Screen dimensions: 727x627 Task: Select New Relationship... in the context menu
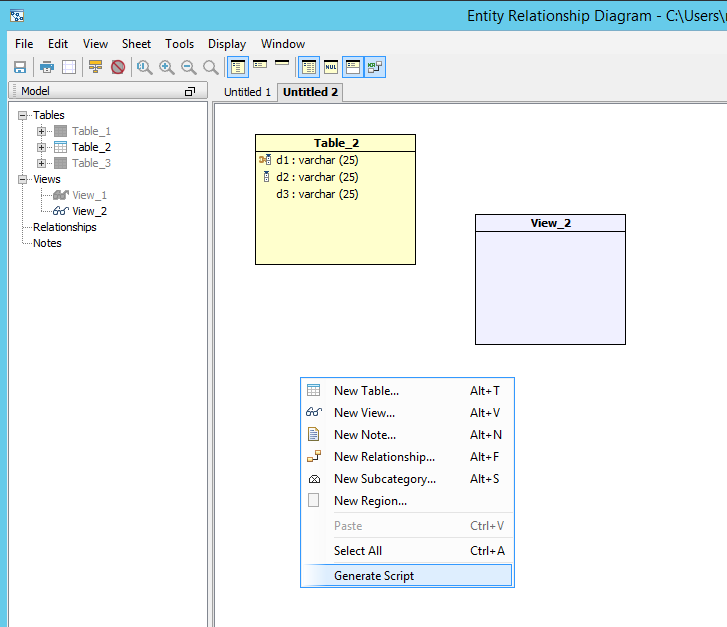384,457
